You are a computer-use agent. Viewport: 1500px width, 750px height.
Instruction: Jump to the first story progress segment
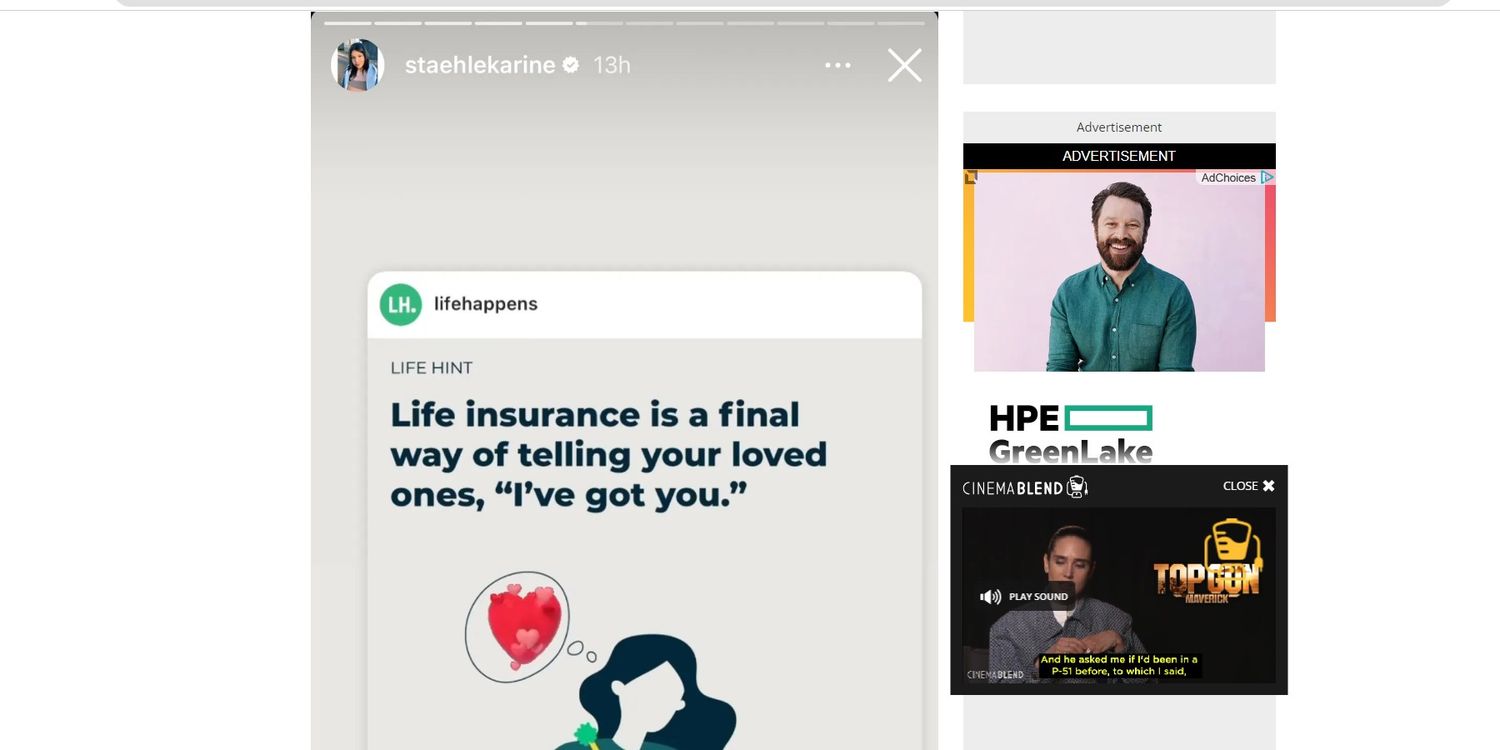347,22
